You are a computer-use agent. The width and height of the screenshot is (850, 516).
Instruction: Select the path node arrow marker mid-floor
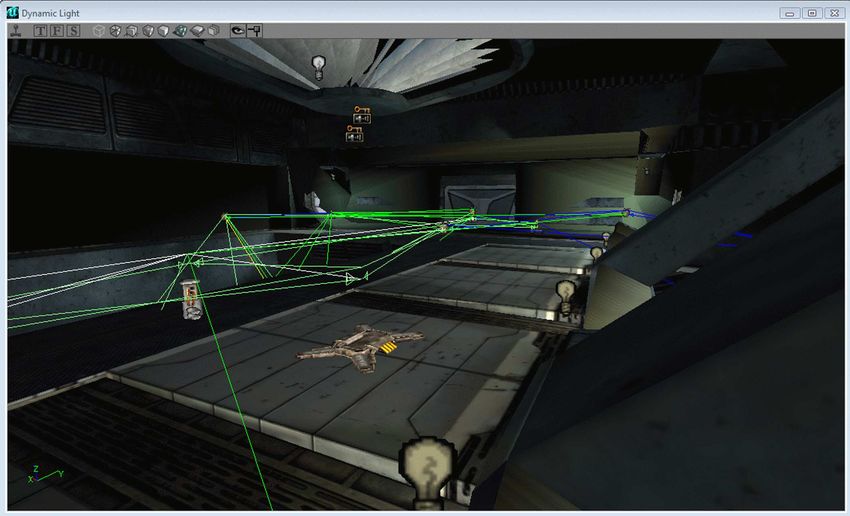[356, 278]
